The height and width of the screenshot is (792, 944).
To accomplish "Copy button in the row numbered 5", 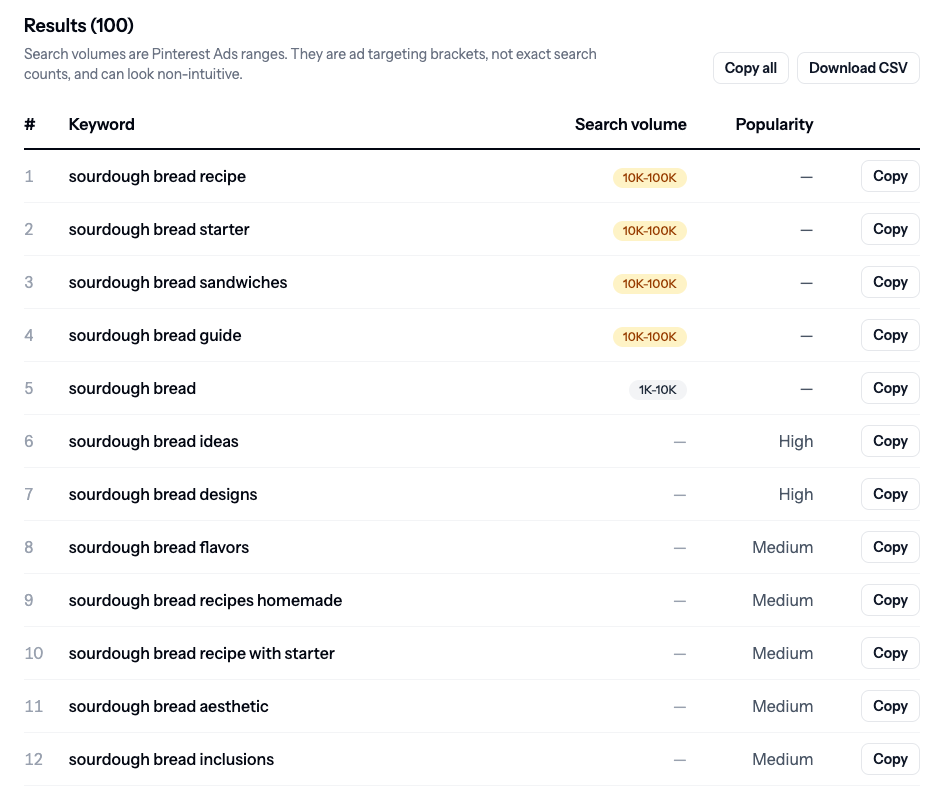I will coord(890,388).
